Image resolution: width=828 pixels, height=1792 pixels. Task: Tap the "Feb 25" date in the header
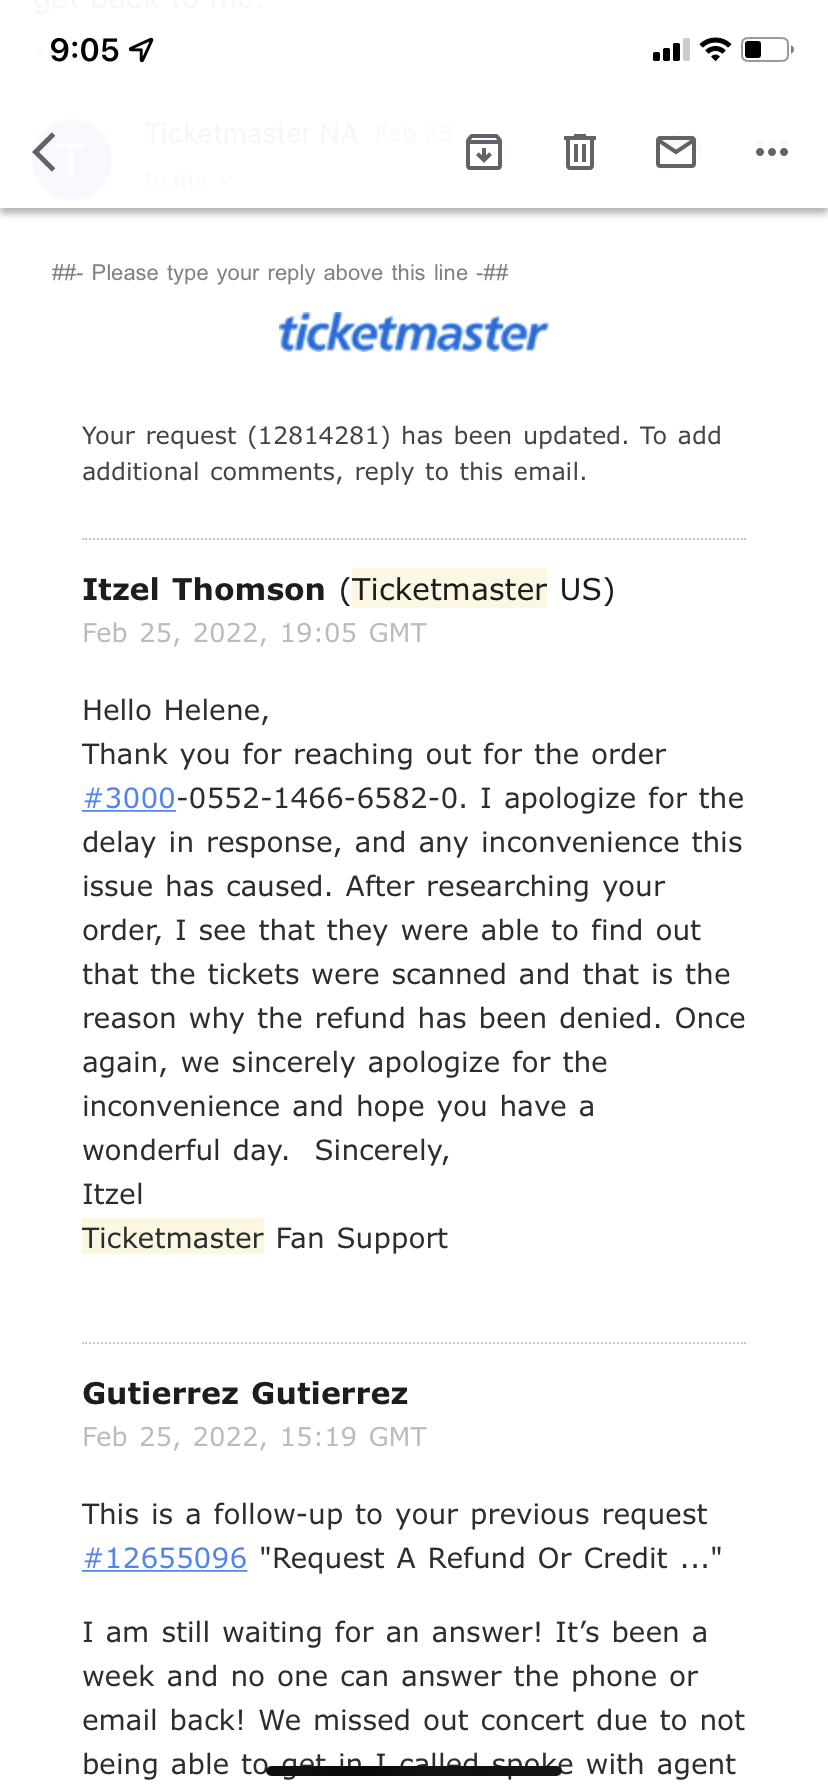coord(413,133)
